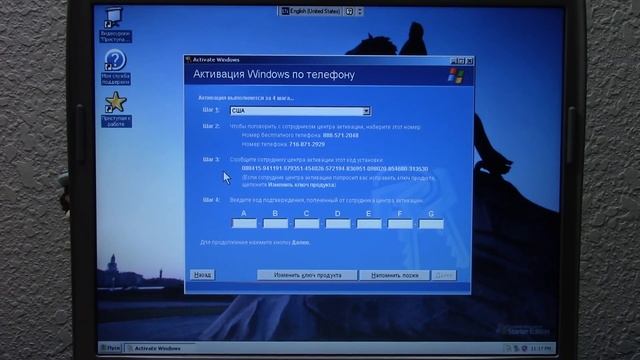Focus confirmation code field E

(369, 224)
